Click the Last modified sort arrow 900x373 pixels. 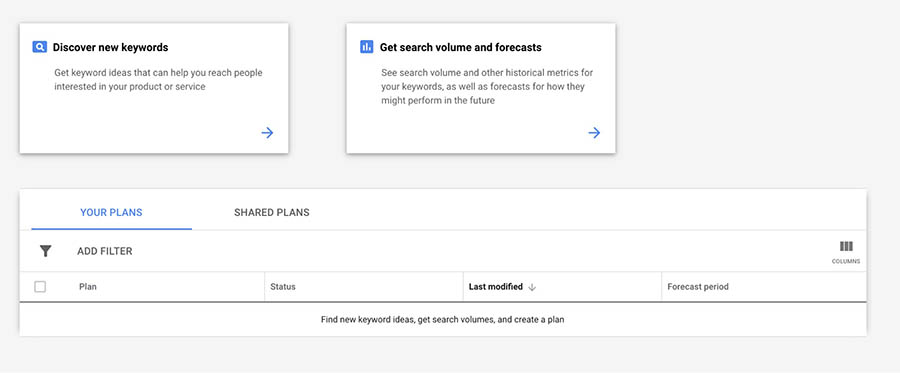point(532,287)
